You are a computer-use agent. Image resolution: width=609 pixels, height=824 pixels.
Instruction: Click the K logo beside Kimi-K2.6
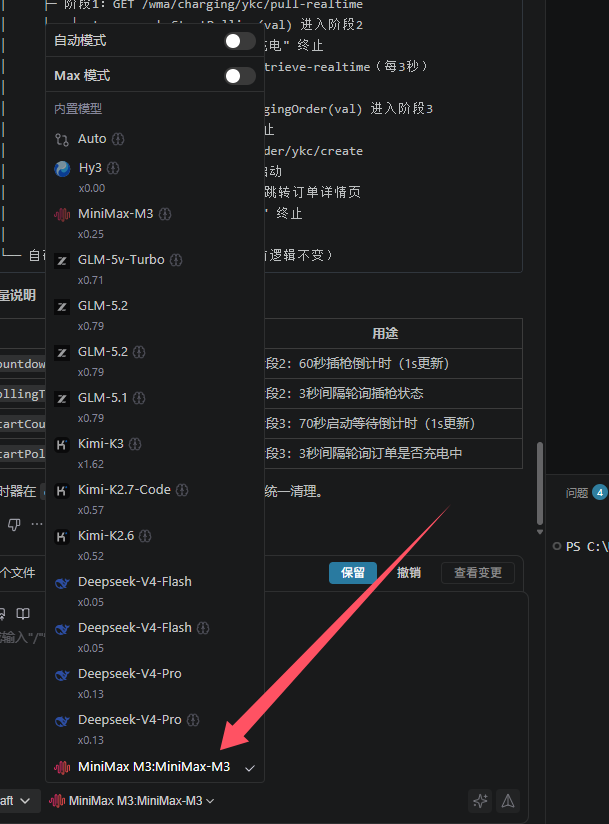tap(62, 537)
